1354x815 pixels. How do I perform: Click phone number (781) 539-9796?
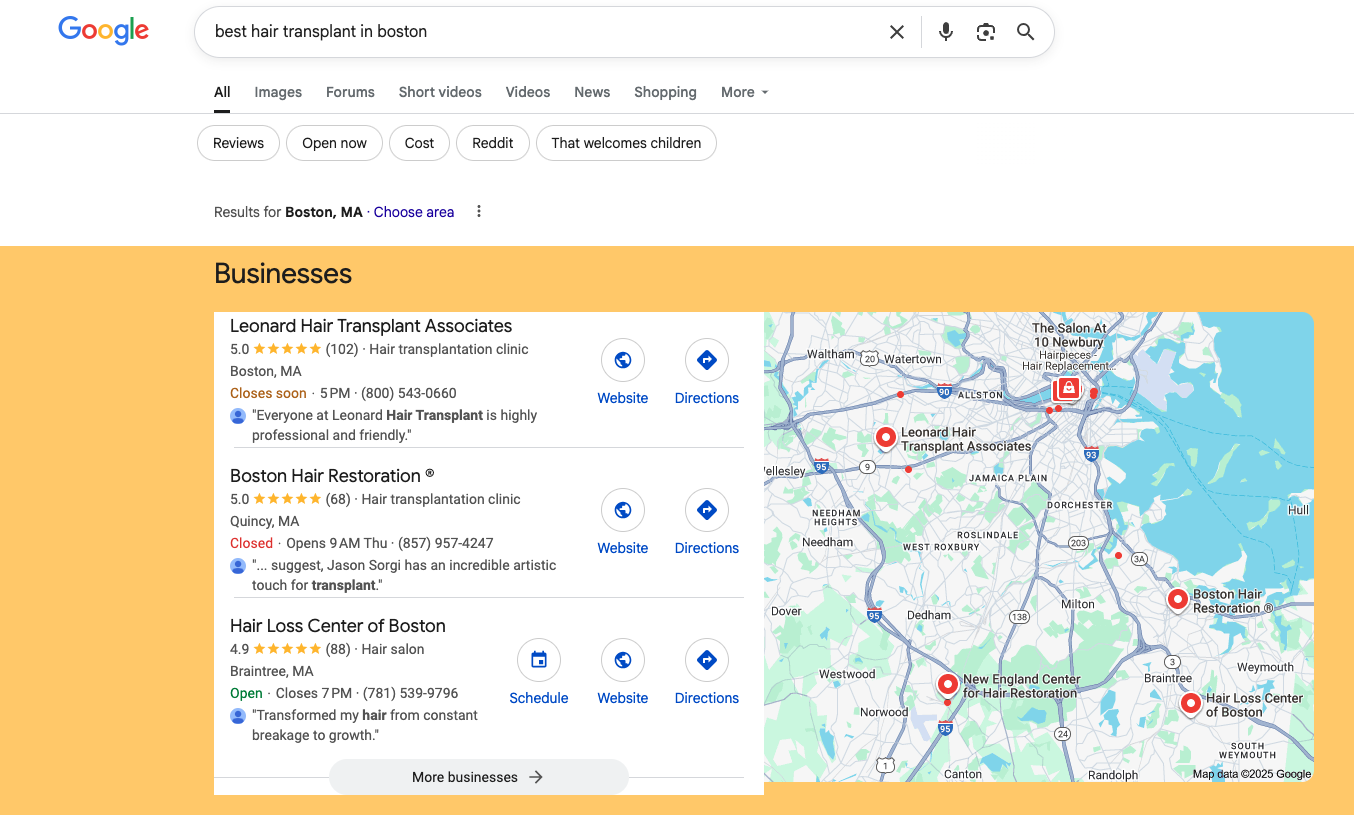(x=411, y=693)
